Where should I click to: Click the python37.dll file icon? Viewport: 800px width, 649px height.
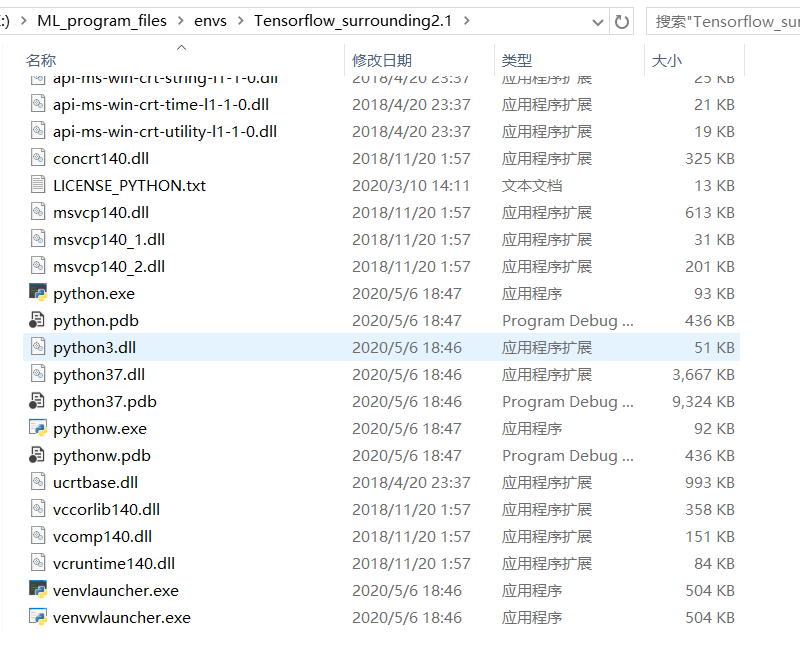pos(38,374)
